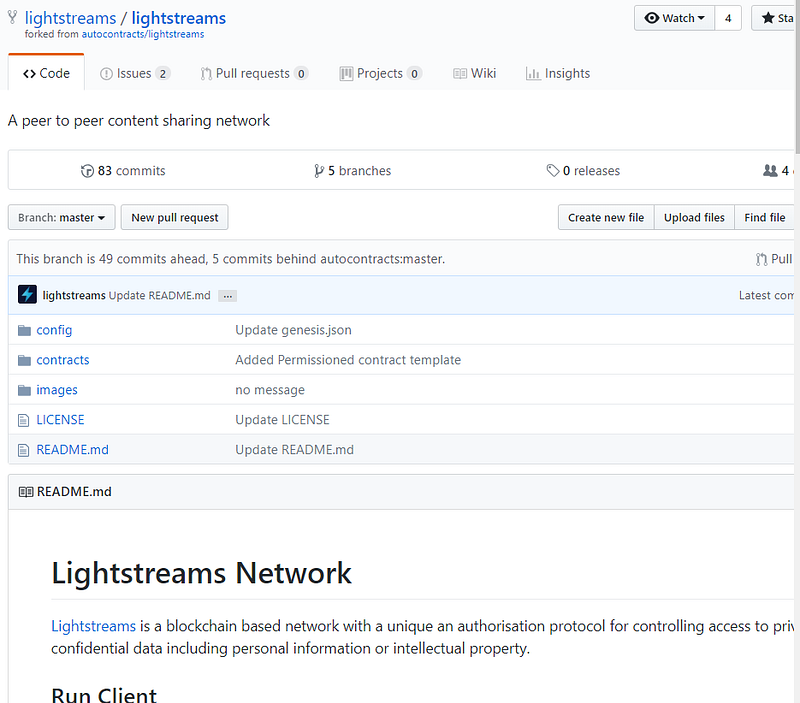Click the Issues count badge 2

tap(163, 74)
